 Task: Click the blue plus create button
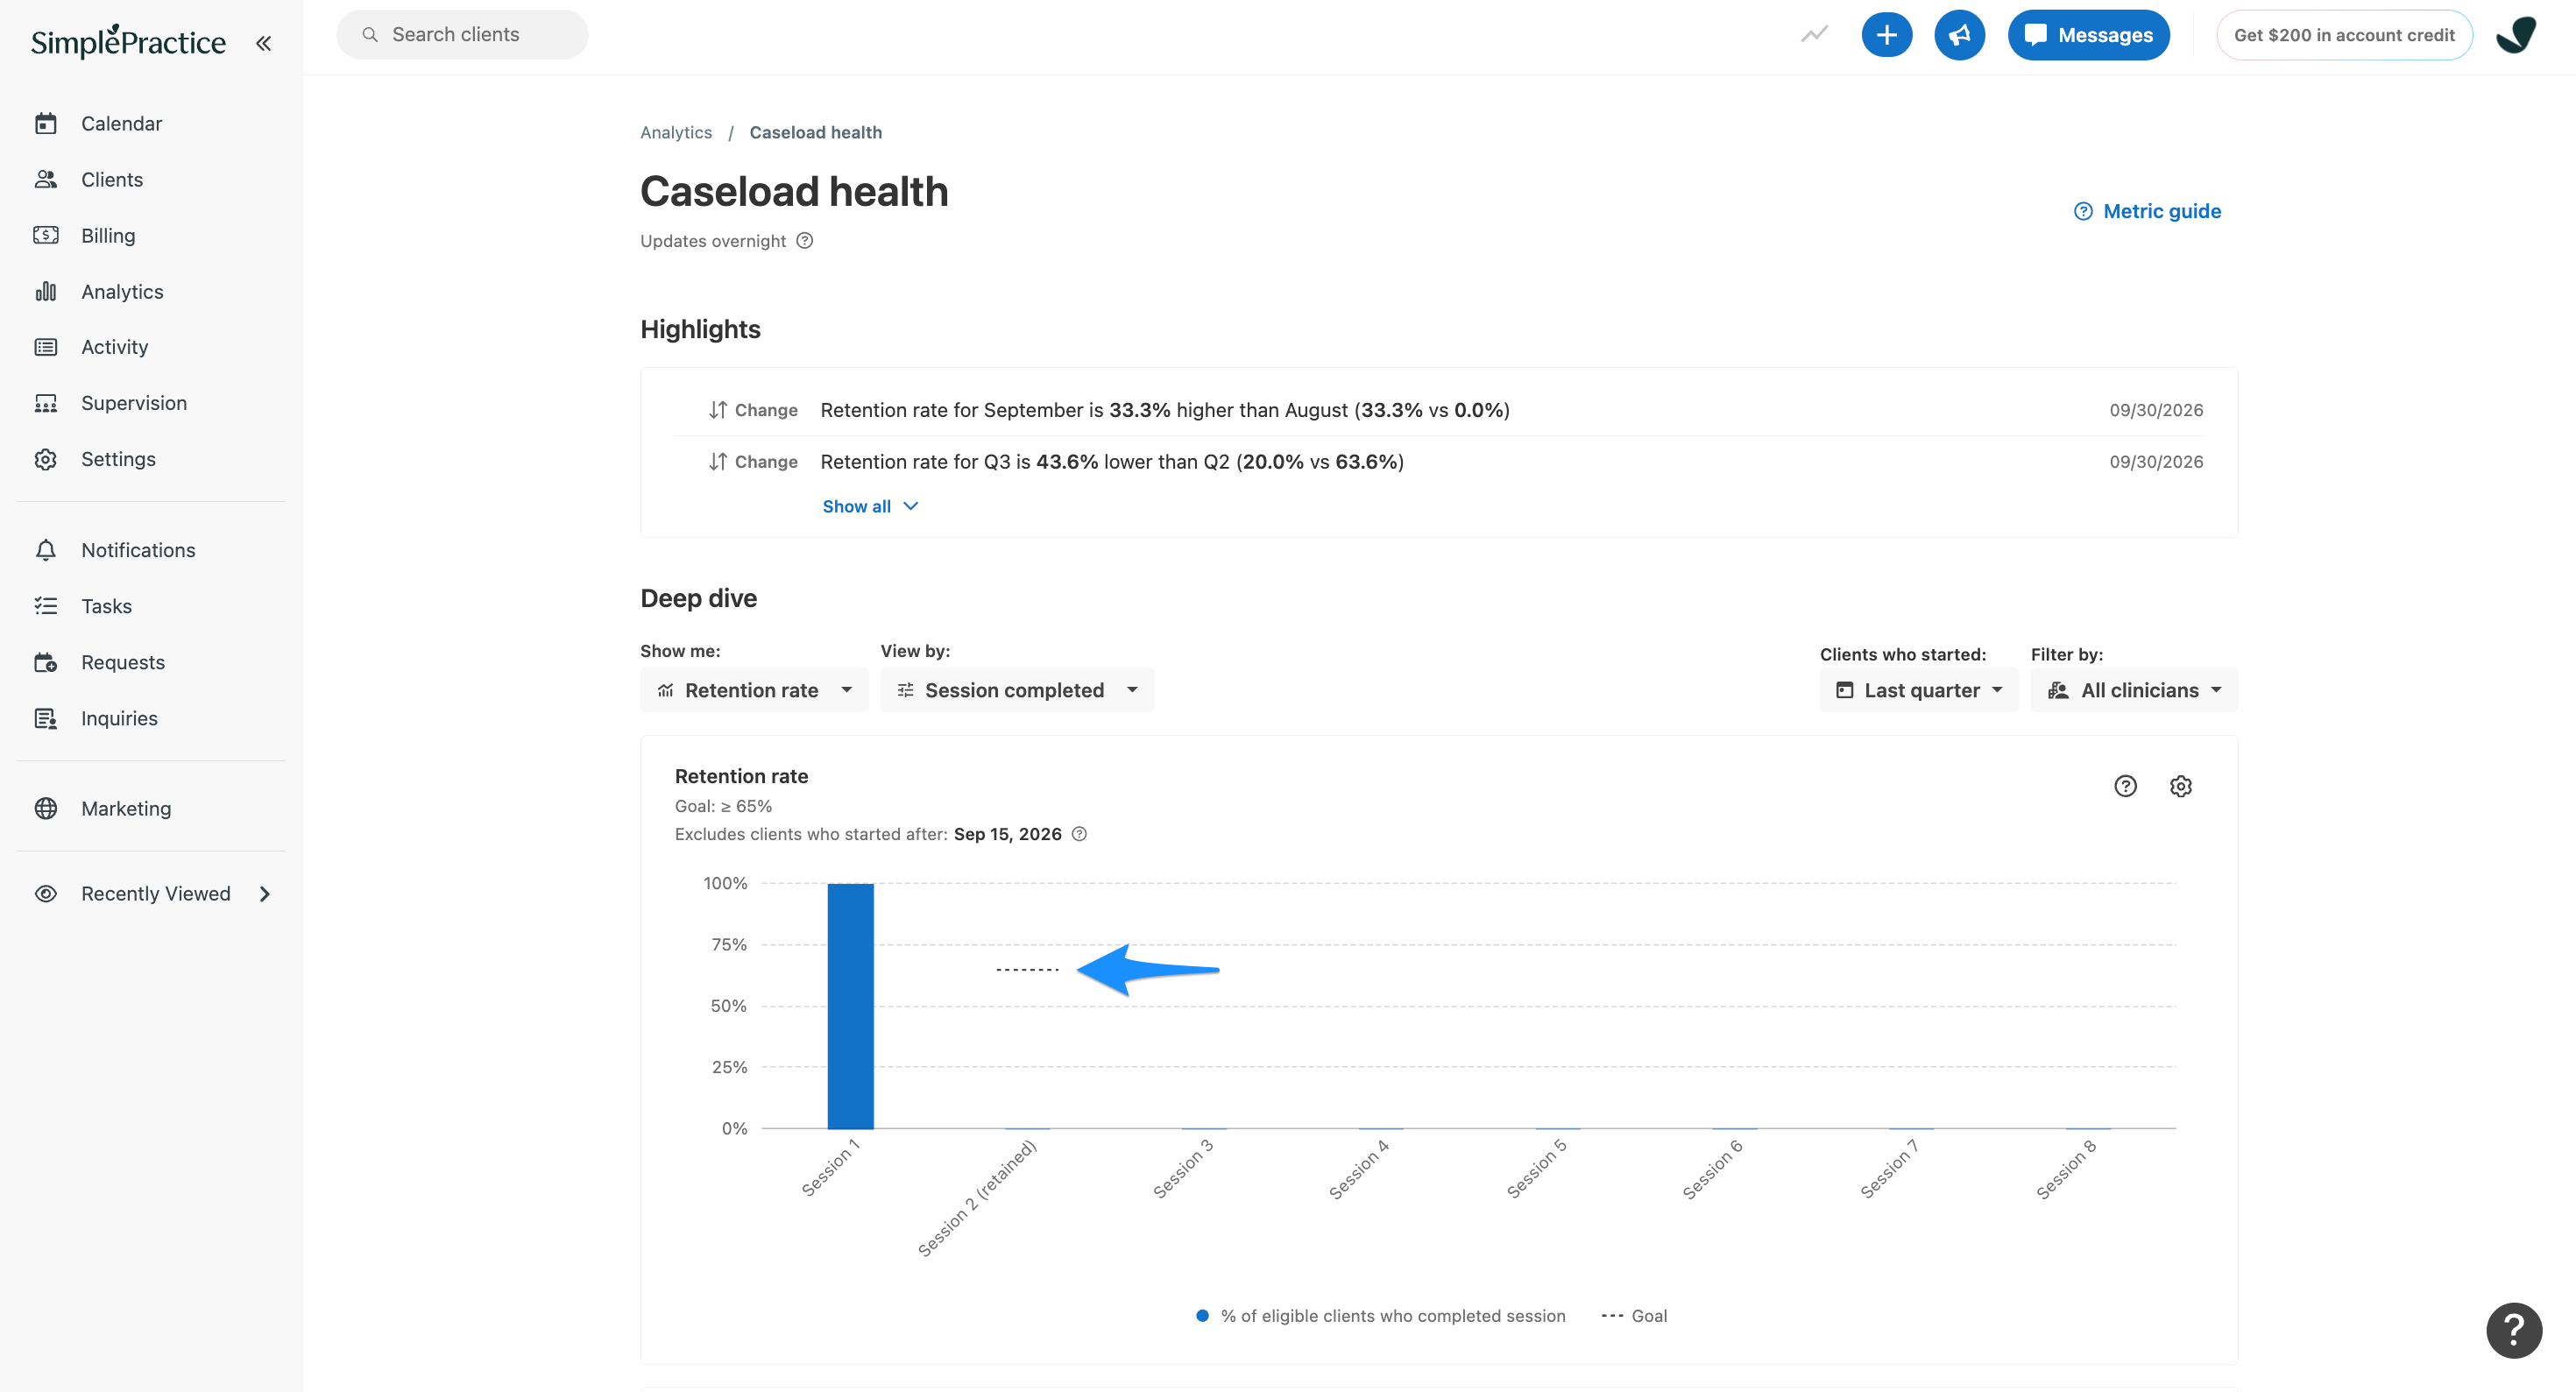1886,35
